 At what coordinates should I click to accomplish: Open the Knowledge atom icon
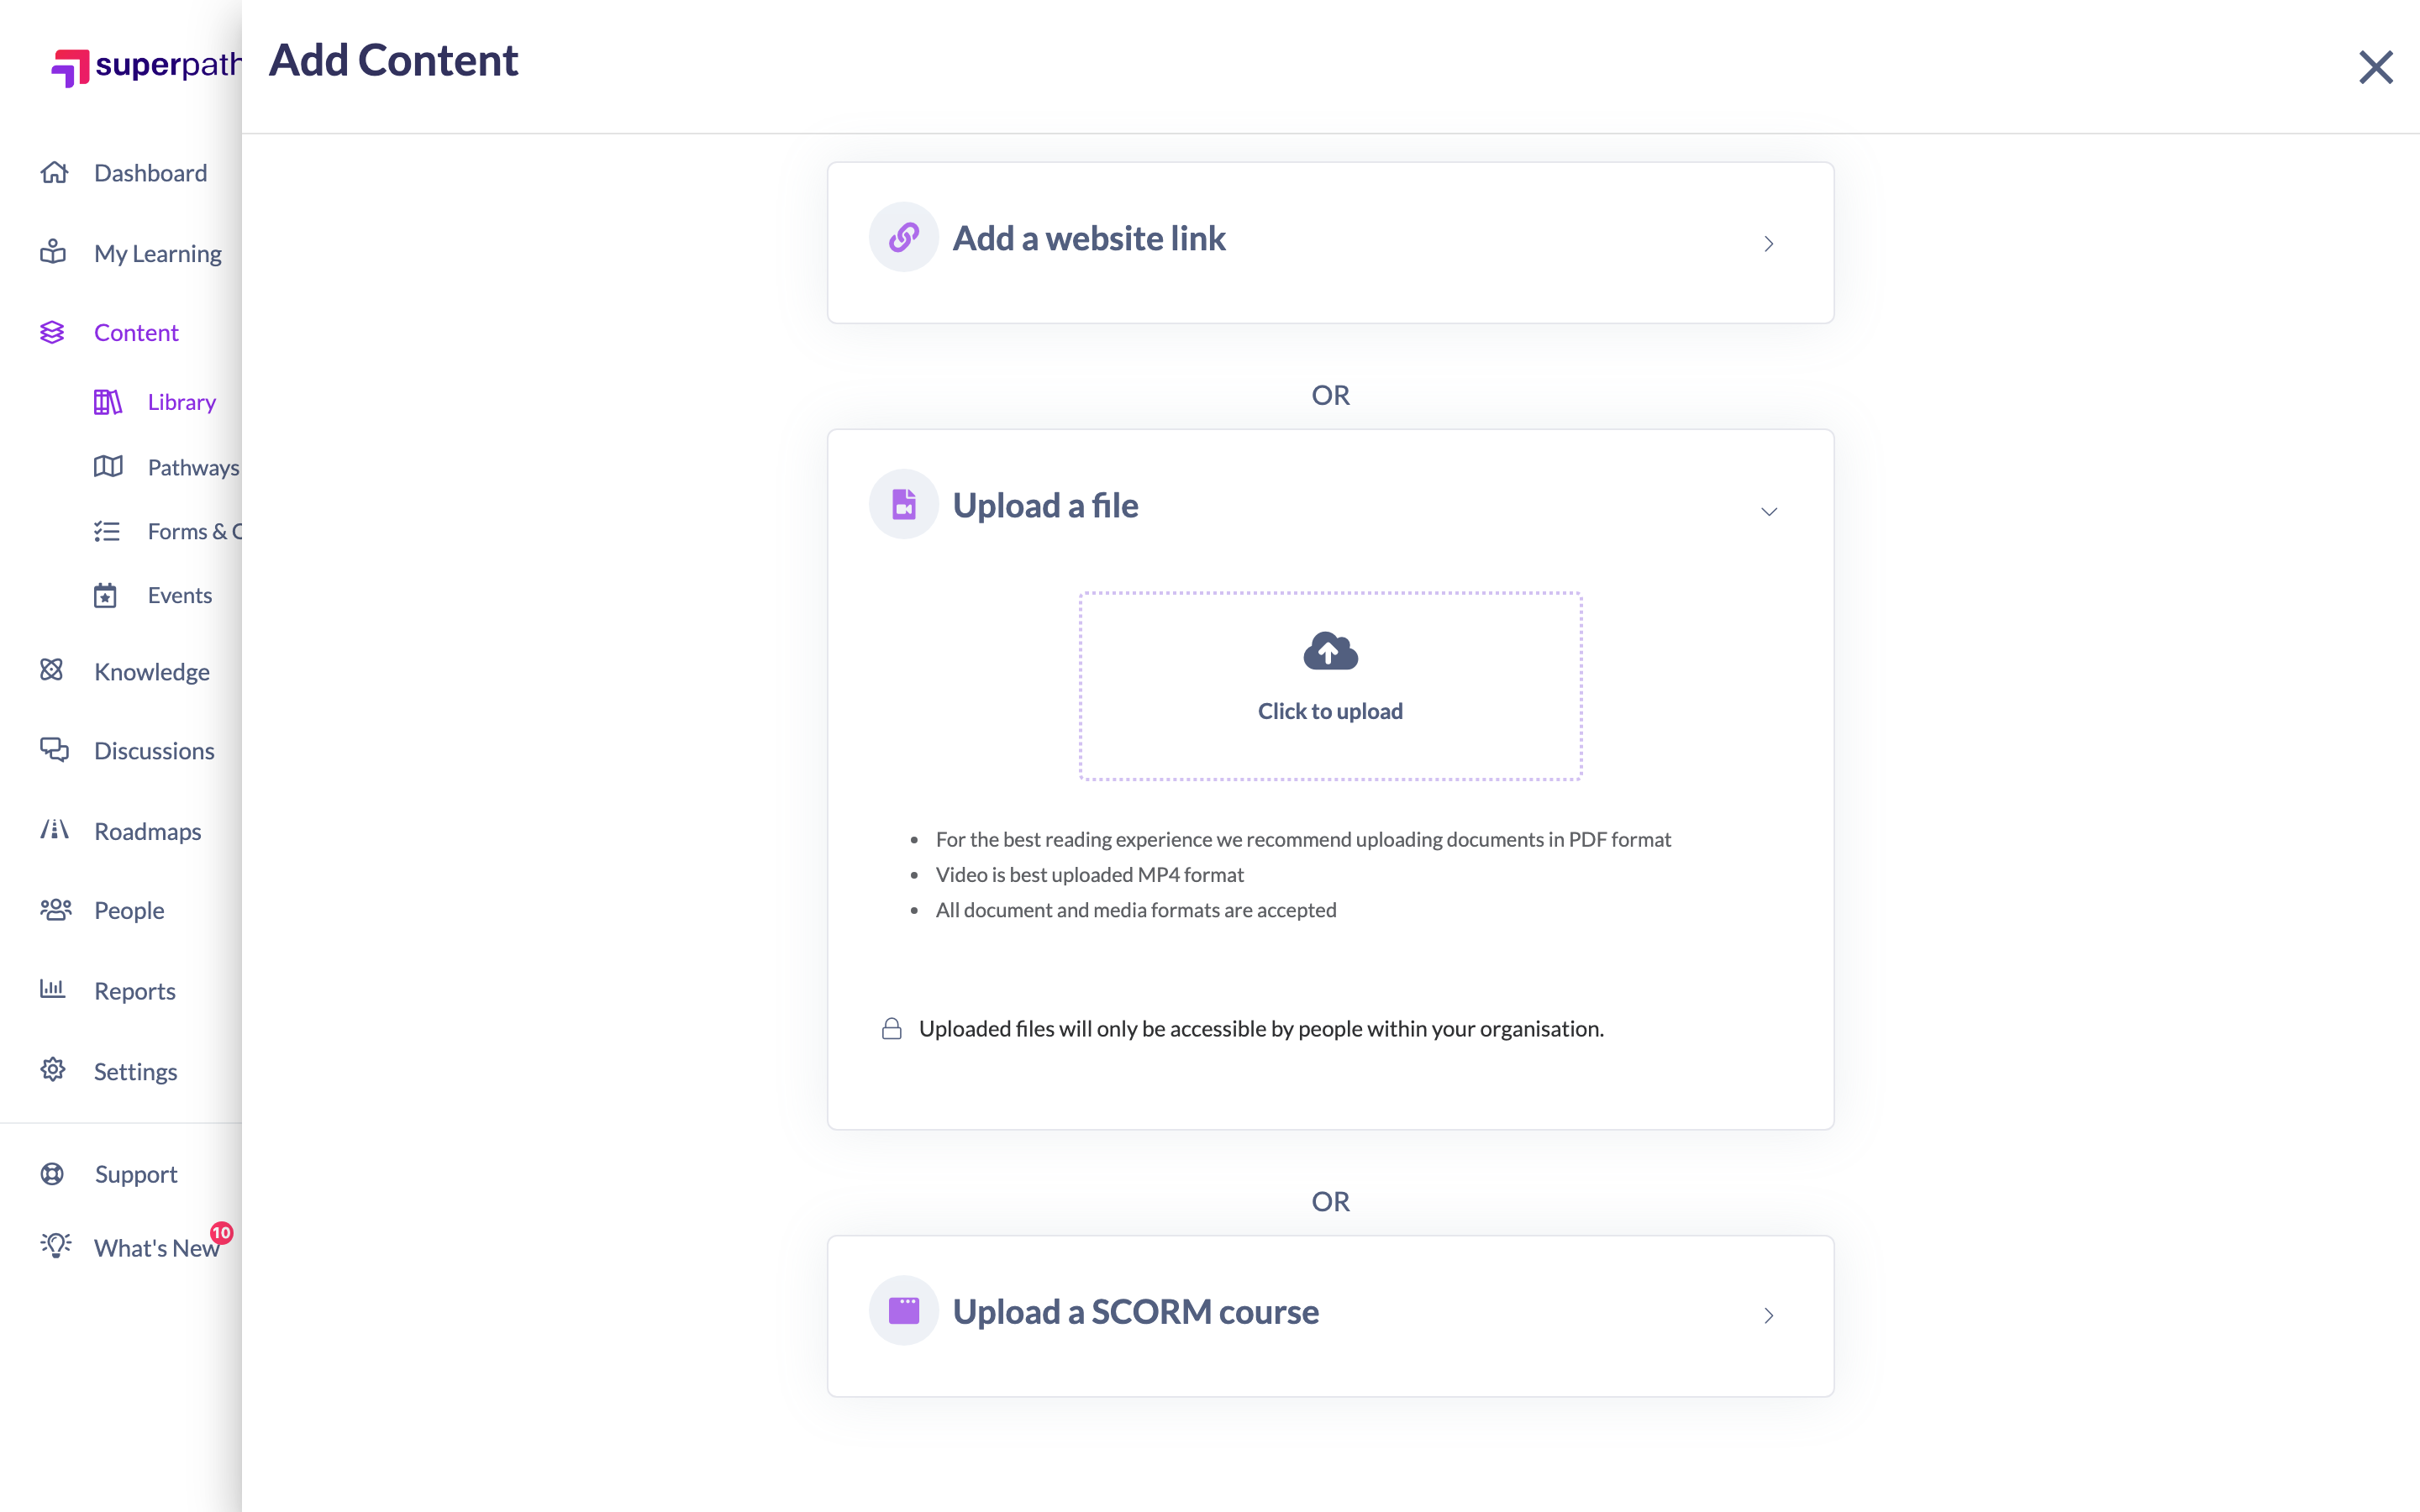pos(52,670)
